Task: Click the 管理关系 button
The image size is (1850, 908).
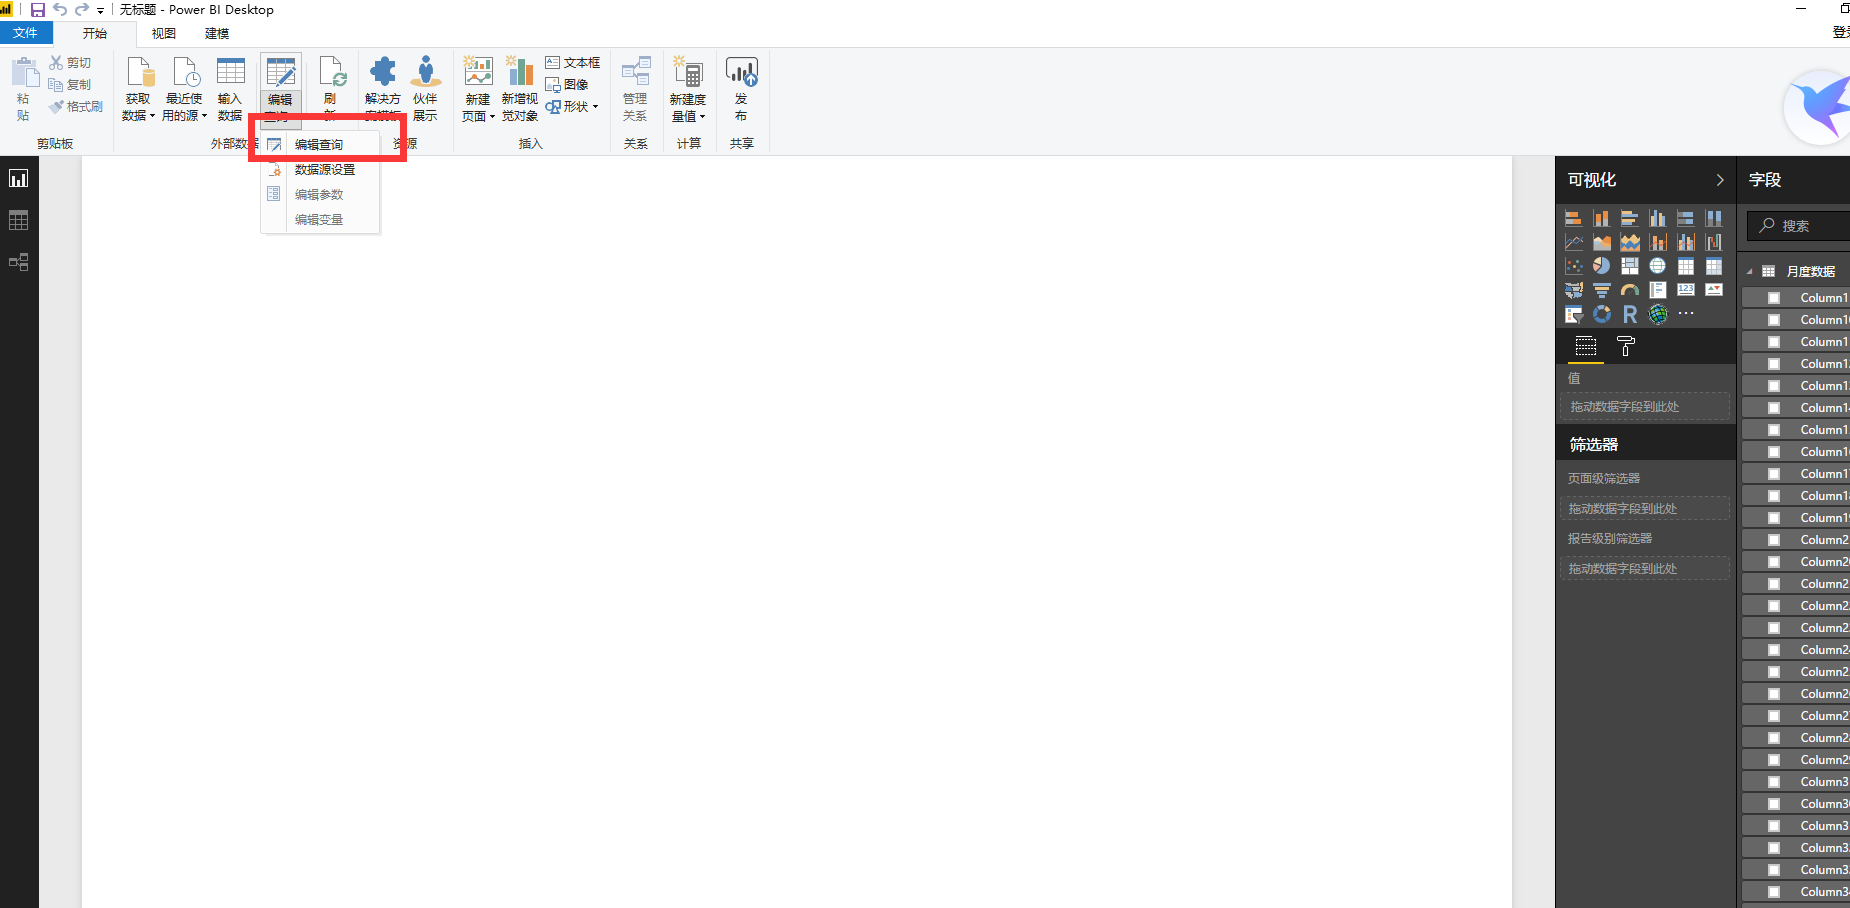Action: (x=635, y=89)
